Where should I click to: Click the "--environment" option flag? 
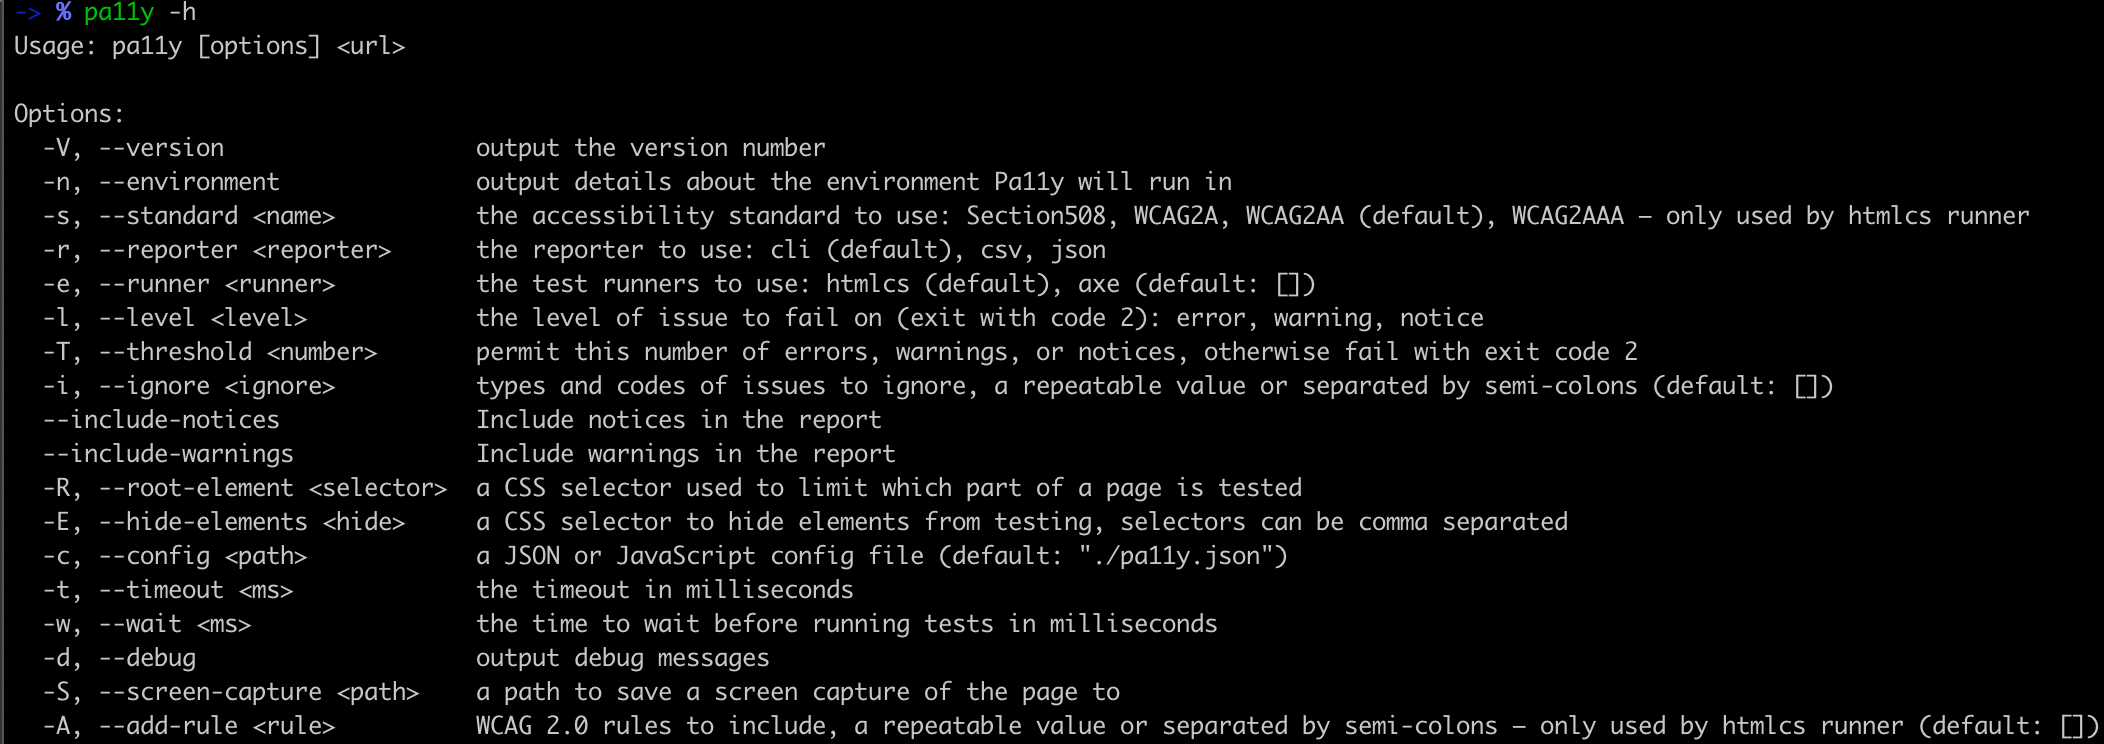(189, 182)
